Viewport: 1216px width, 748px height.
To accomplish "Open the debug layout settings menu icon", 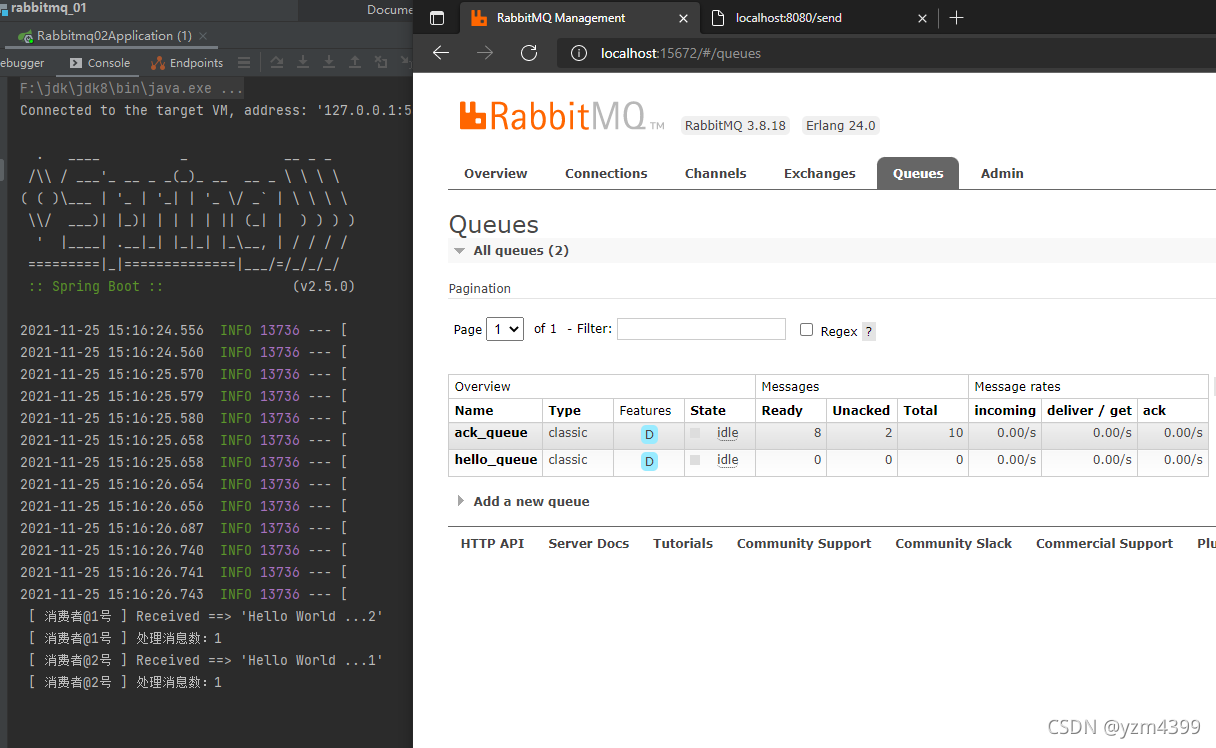I will pyautogui.click(x=245, y=62).
